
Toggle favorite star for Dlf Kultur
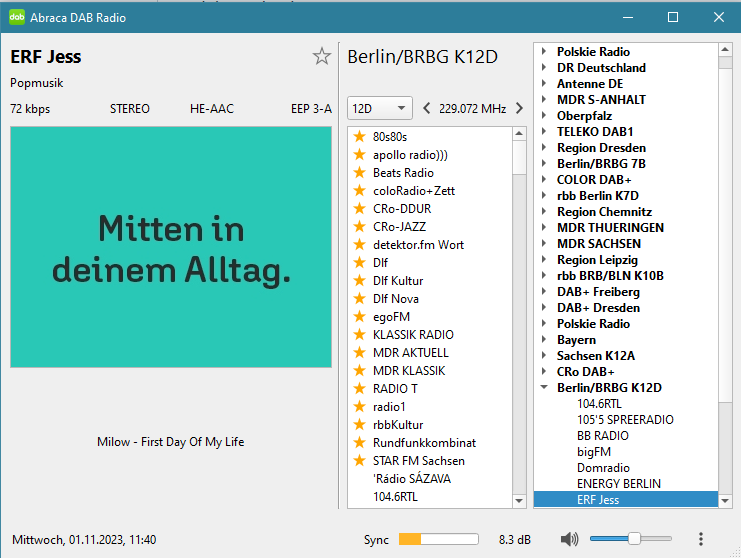(359, 281)
